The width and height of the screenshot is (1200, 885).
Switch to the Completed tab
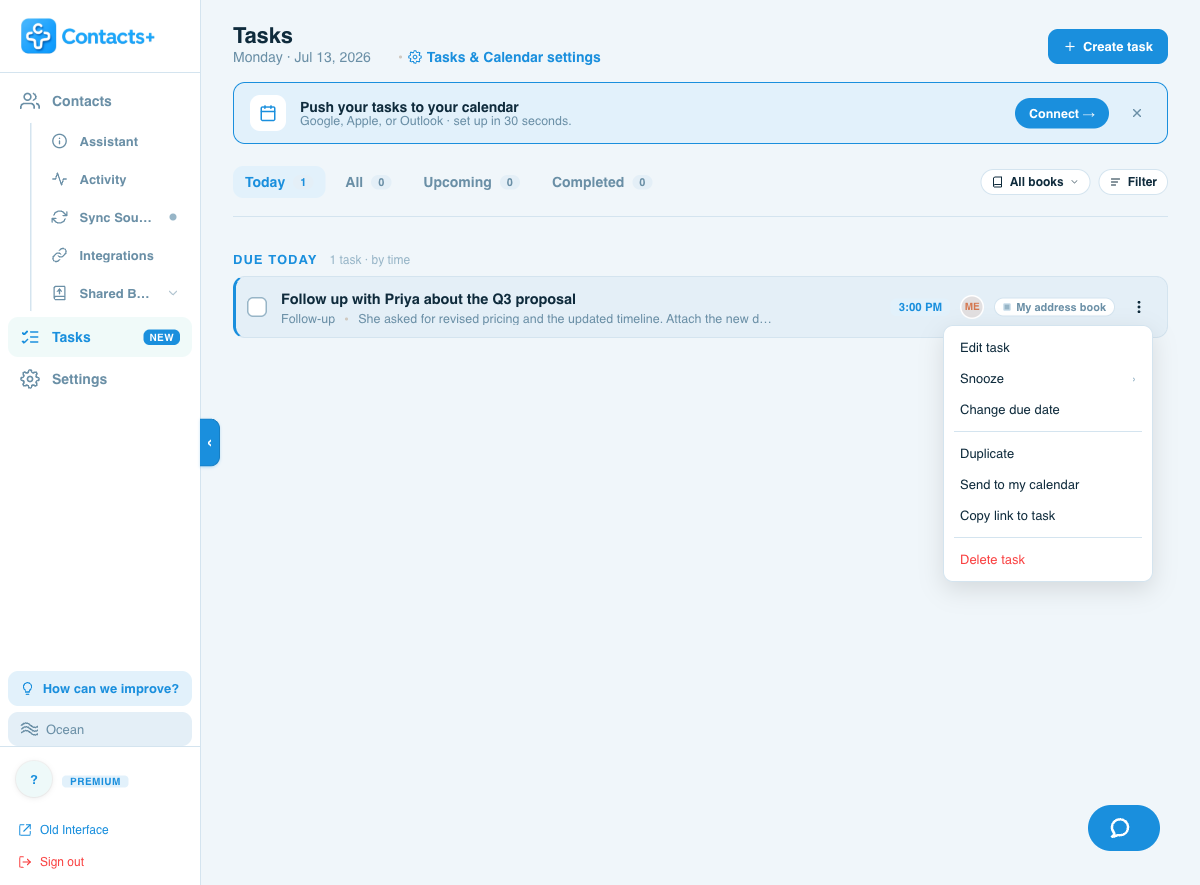click(x=602, y=182)
